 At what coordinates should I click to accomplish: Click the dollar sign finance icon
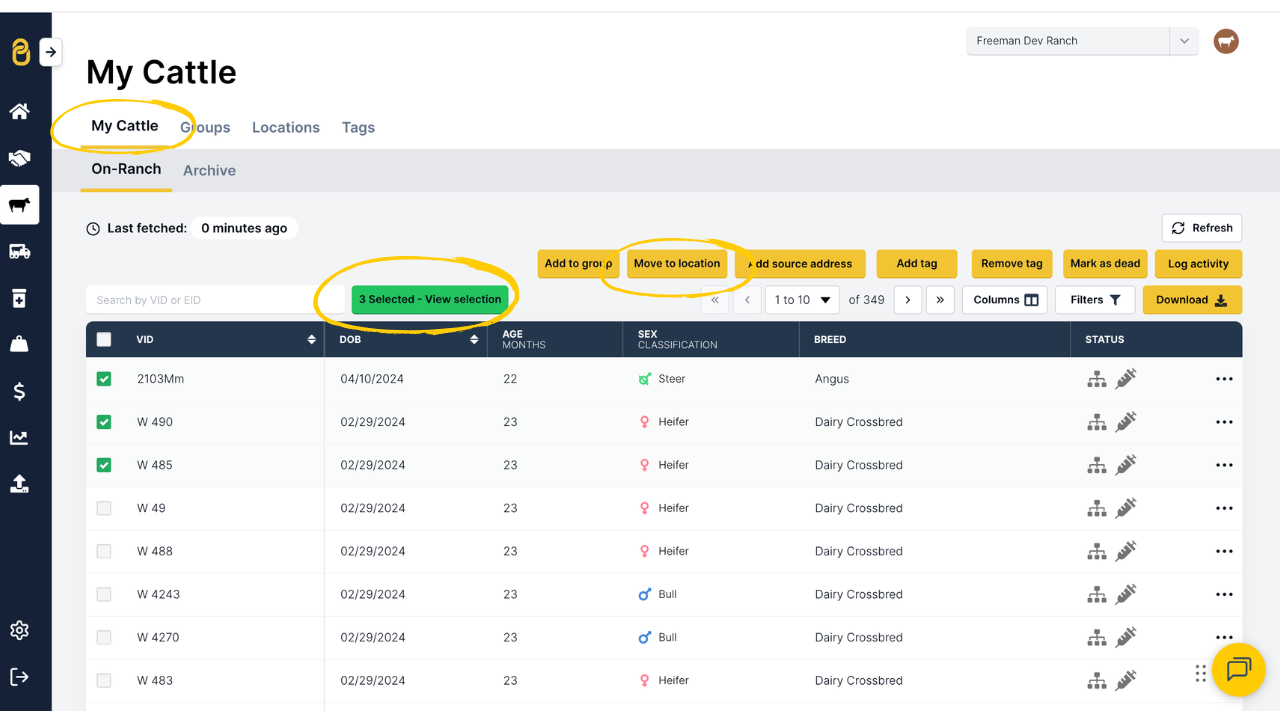tap(20, 391)
